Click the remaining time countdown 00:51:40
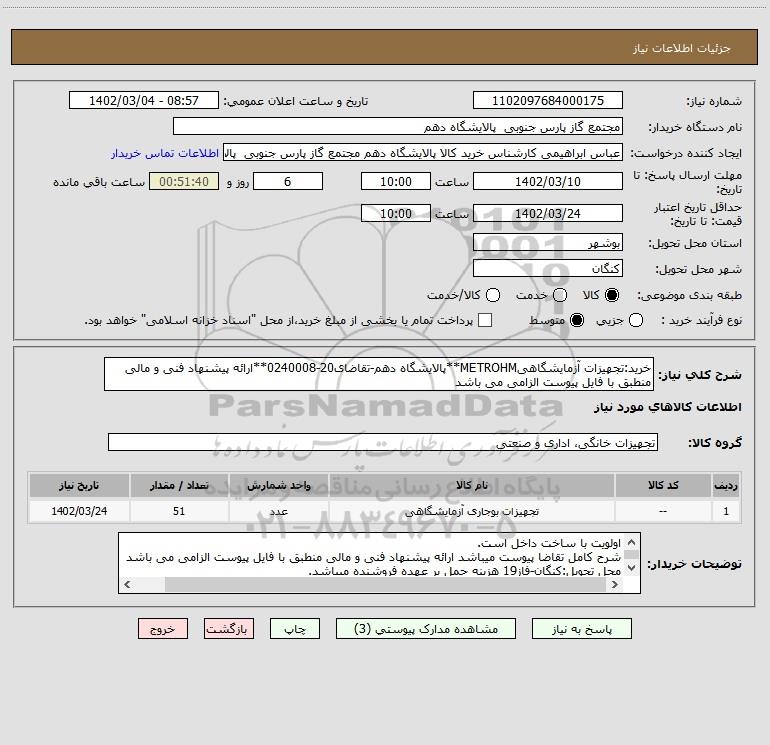Image resolution: width=770 pixels, height=745 pixels. click(184, 181)
